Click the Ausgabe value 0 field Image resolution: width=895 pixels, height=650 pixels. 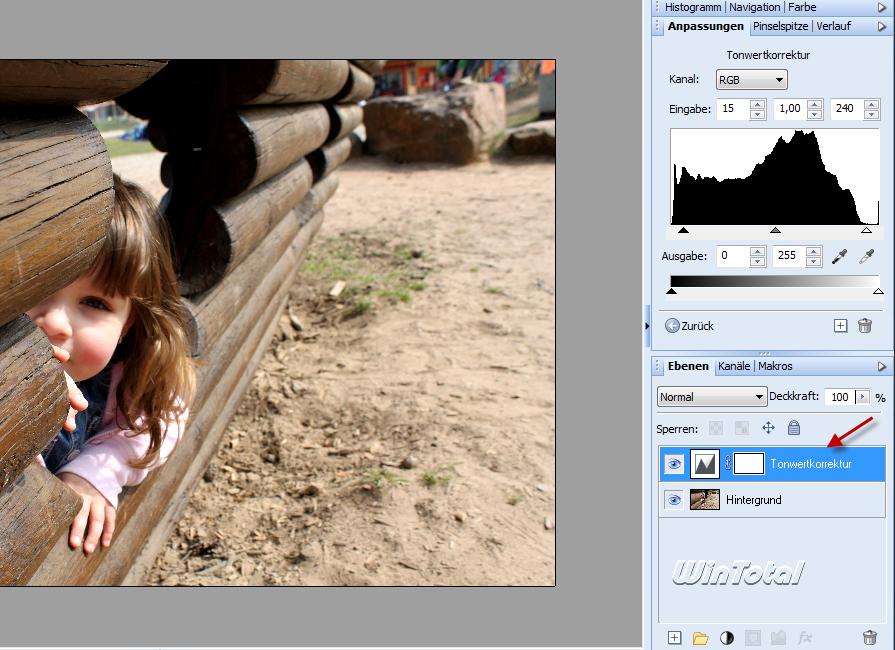coord(733,256)
